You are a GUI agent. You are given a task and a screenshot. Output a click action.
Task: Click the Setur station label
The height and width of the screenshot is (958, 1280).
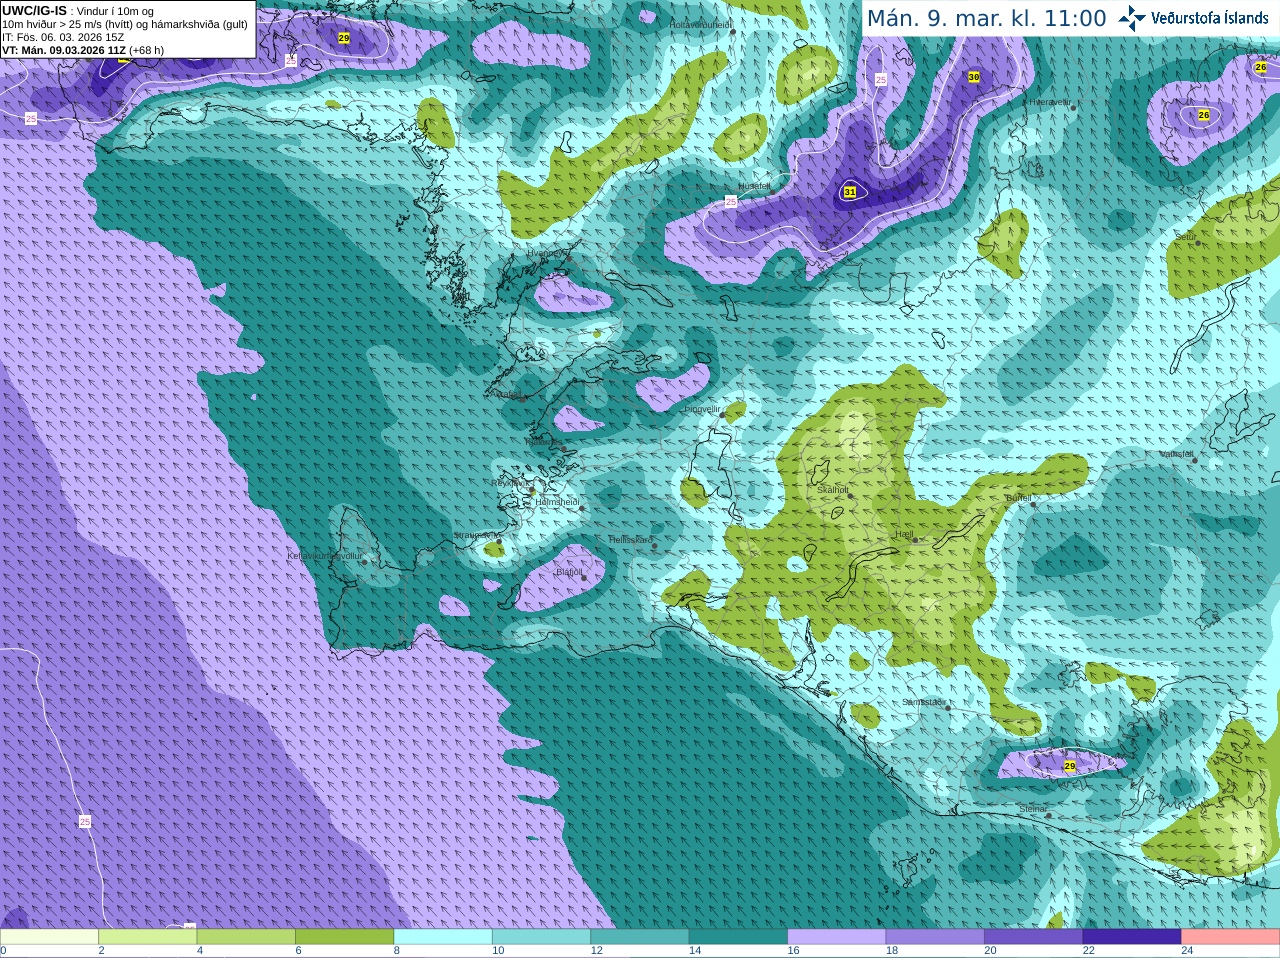pyautogui.click(x=1186, y=237)
